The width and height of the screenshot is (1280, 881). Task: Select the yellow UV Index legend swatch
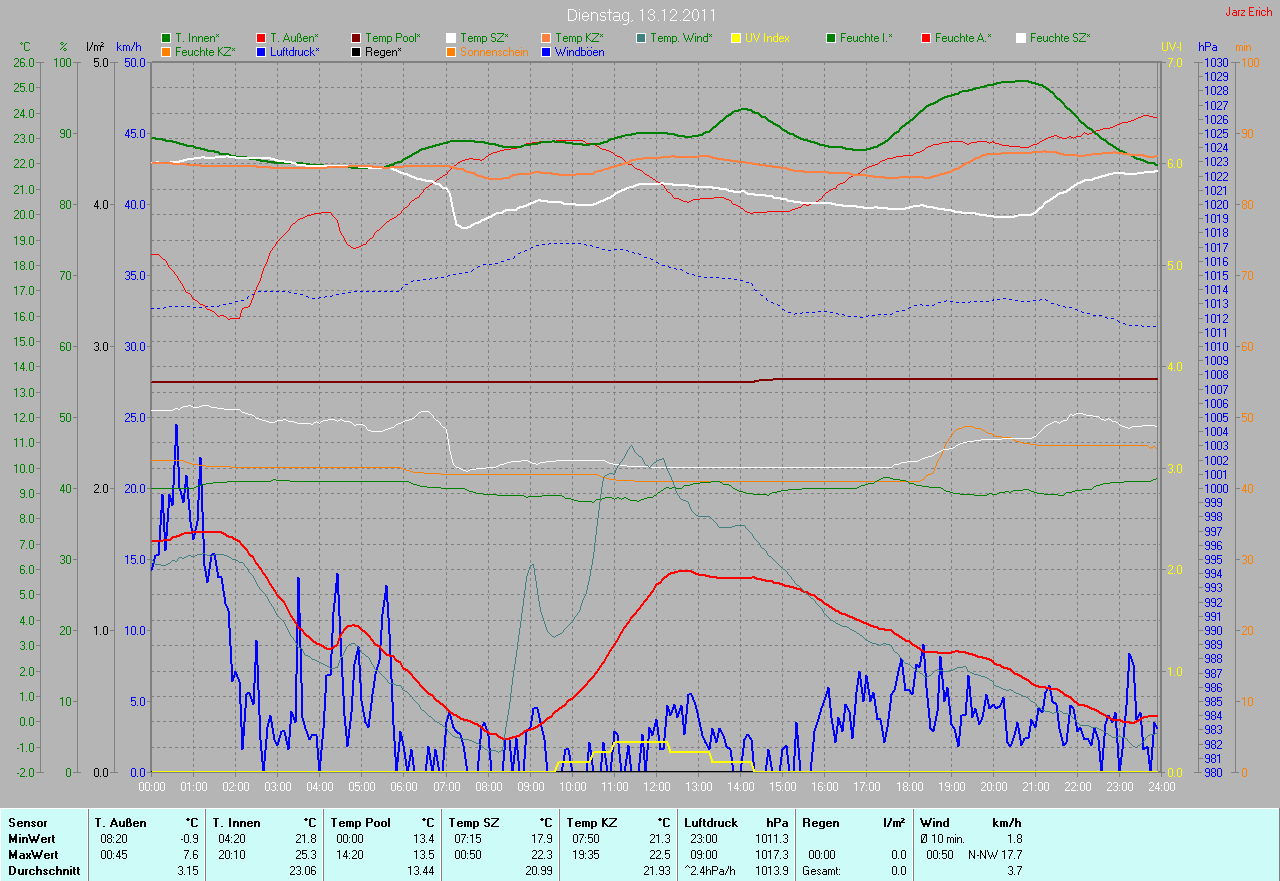[736, 38]
